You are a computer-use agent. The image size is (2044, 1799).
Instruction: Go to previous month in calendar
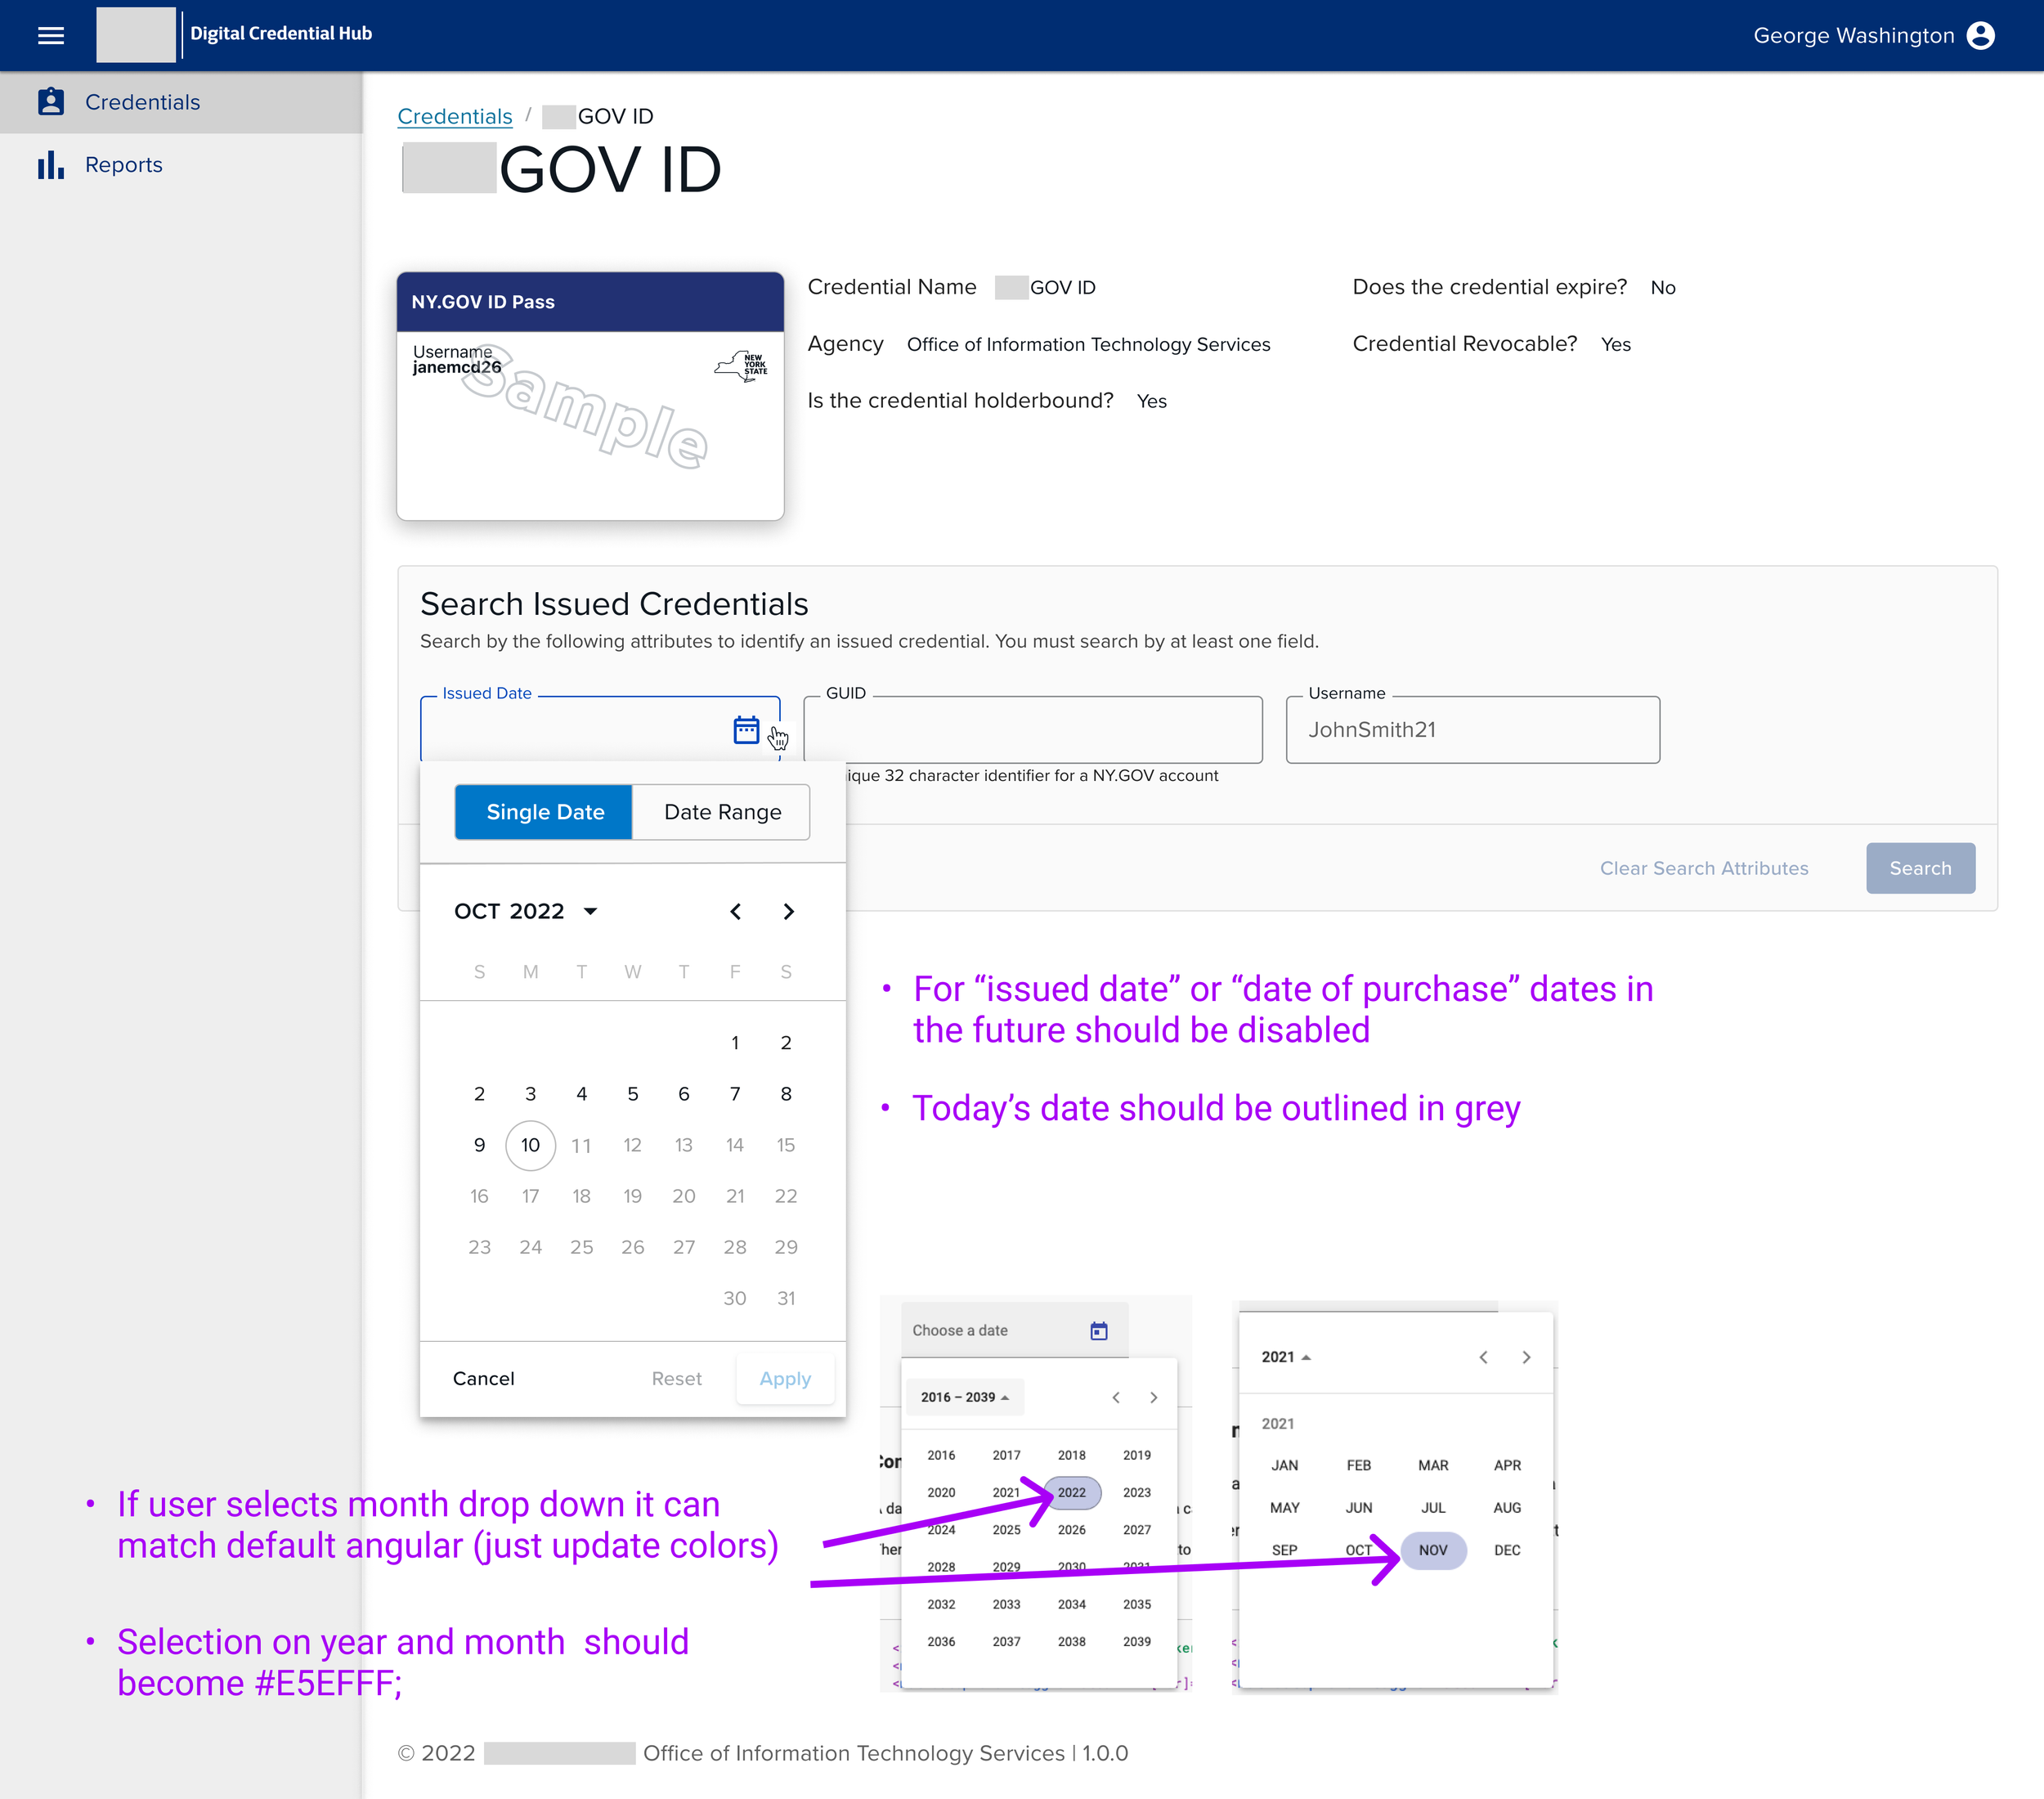(736, 911)
